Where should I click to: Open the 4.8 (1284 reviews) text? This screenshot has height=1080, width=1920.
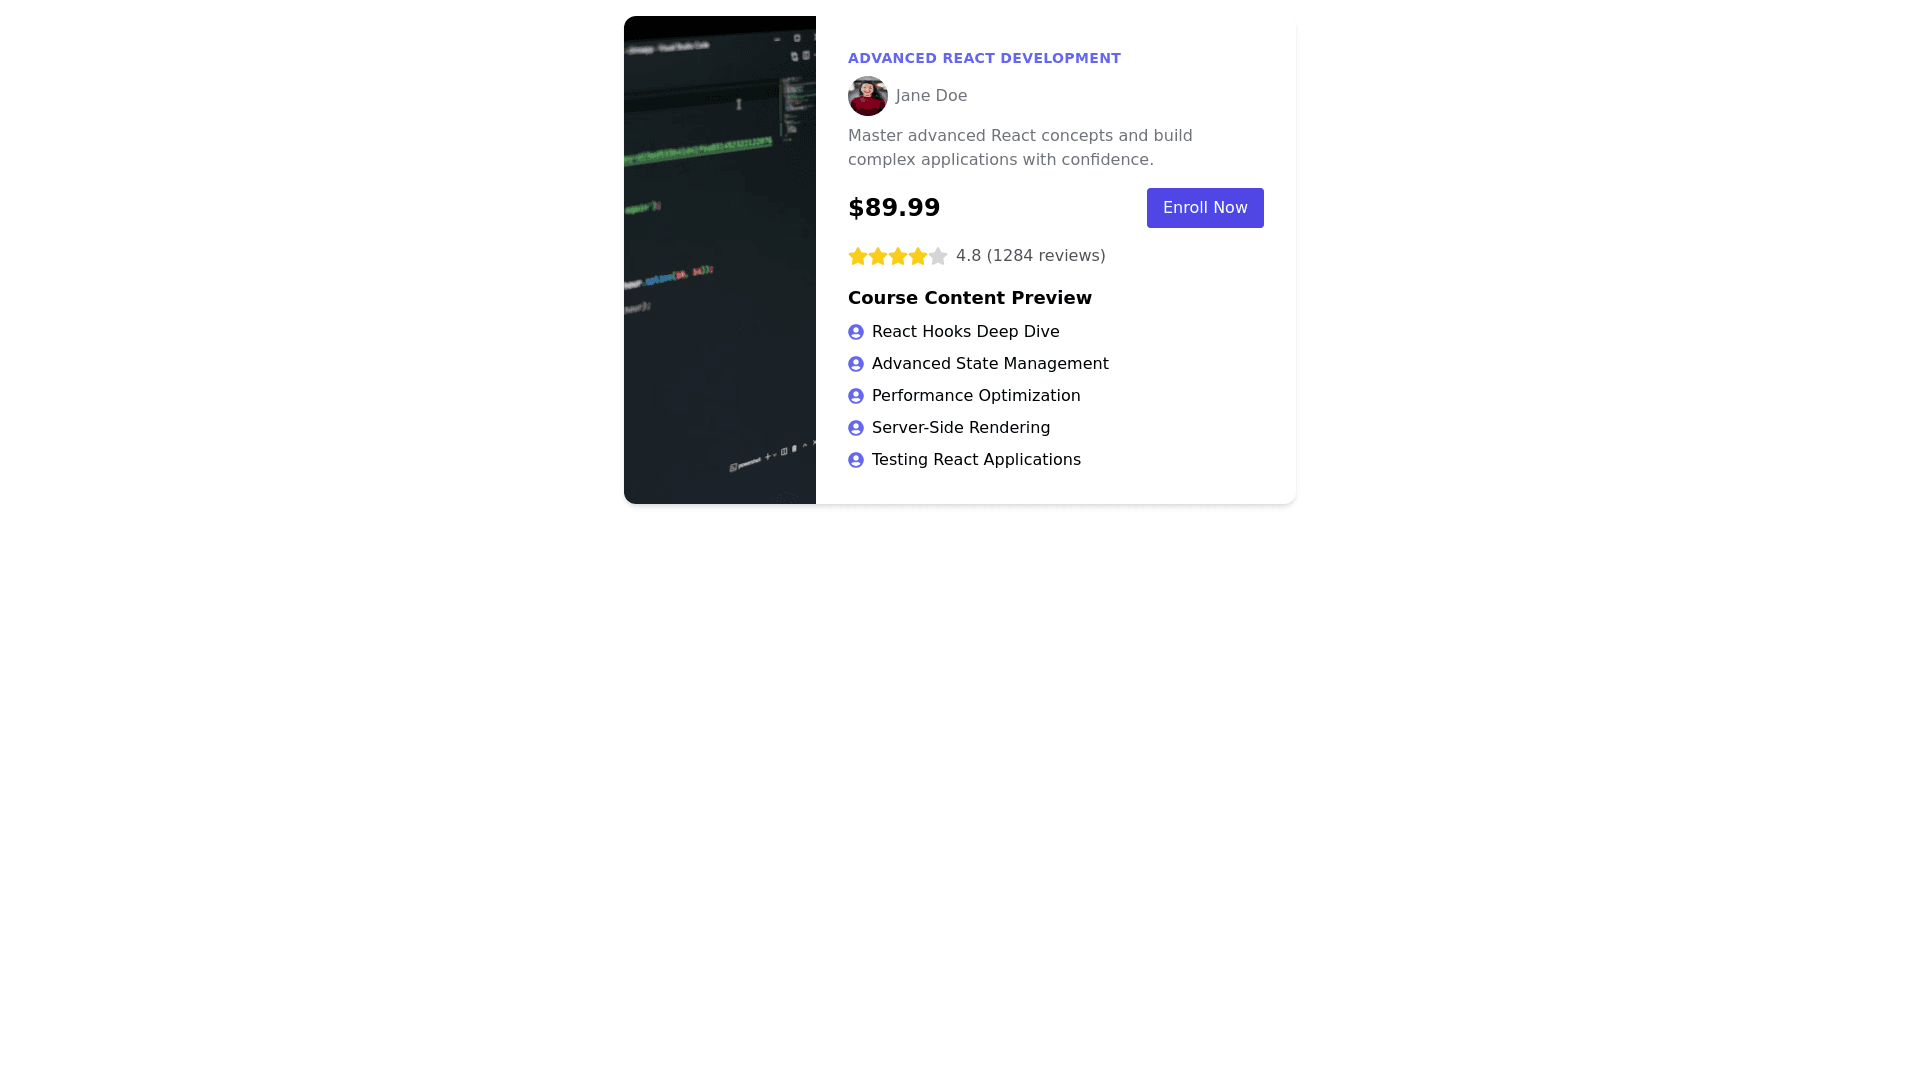1030,256
